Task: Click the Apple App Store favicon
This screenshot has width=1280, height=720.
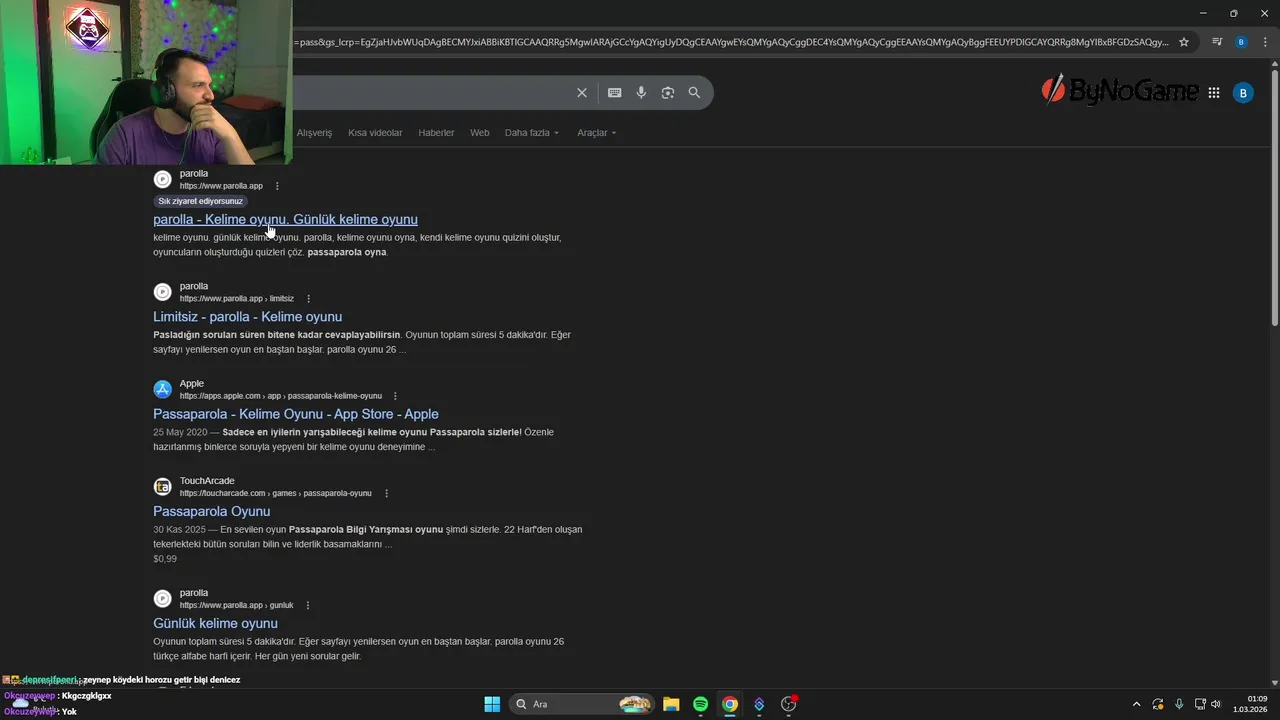Action: 162,389
